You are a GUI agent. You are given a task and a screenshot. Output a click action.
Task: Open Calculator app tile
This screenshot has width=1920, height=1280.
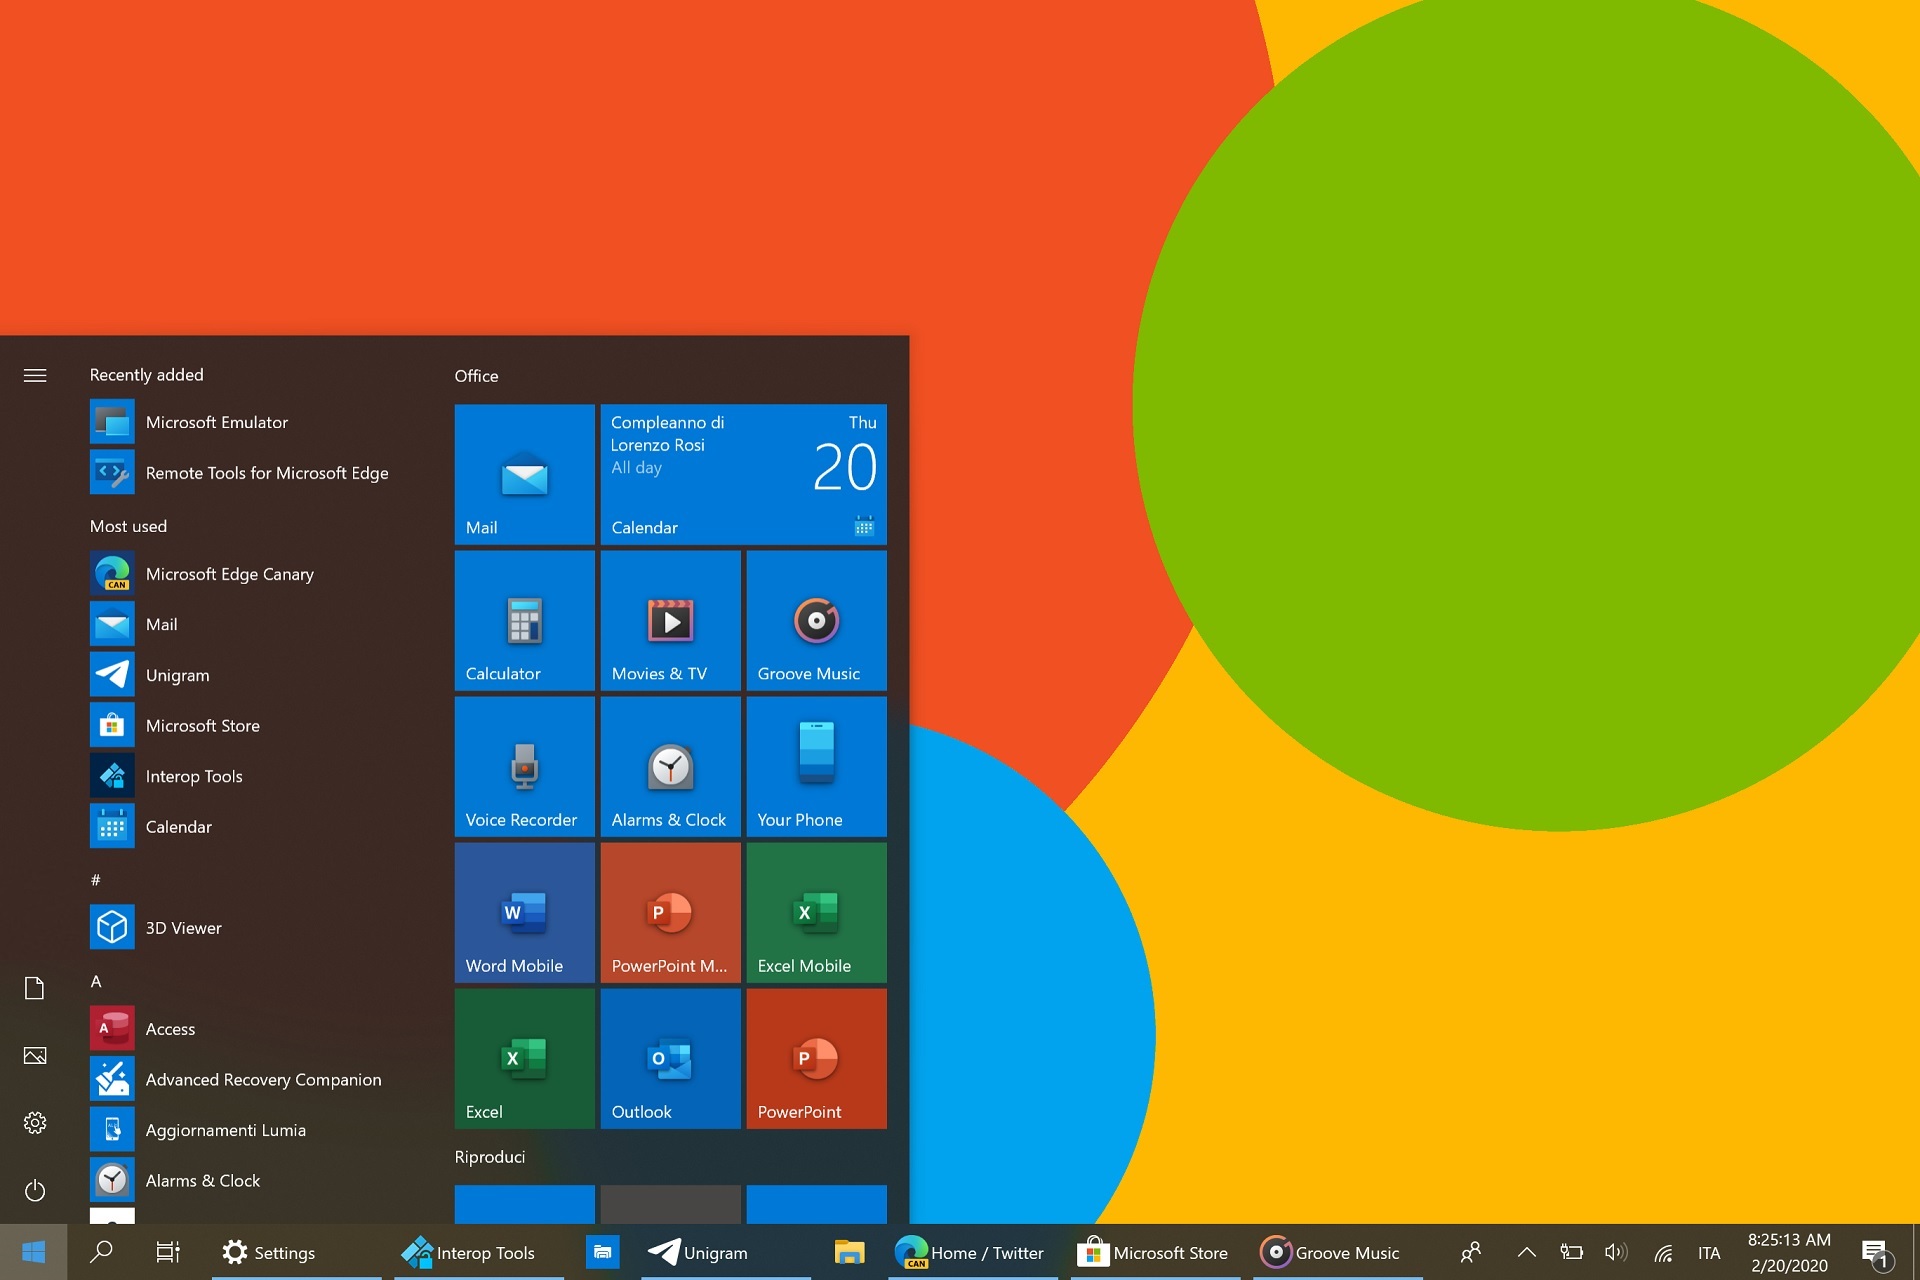pos(523,620)
